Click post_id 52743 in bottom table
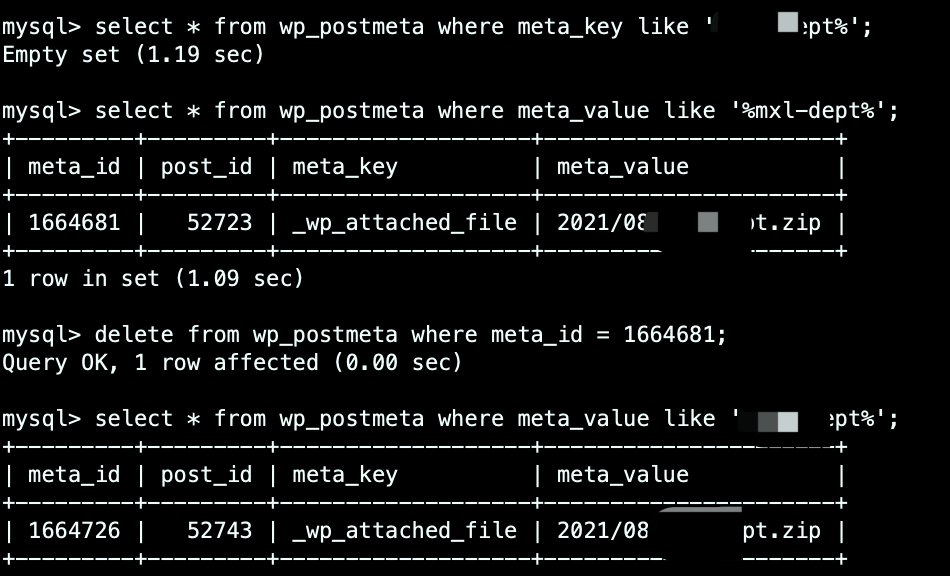 pos(219,530)
